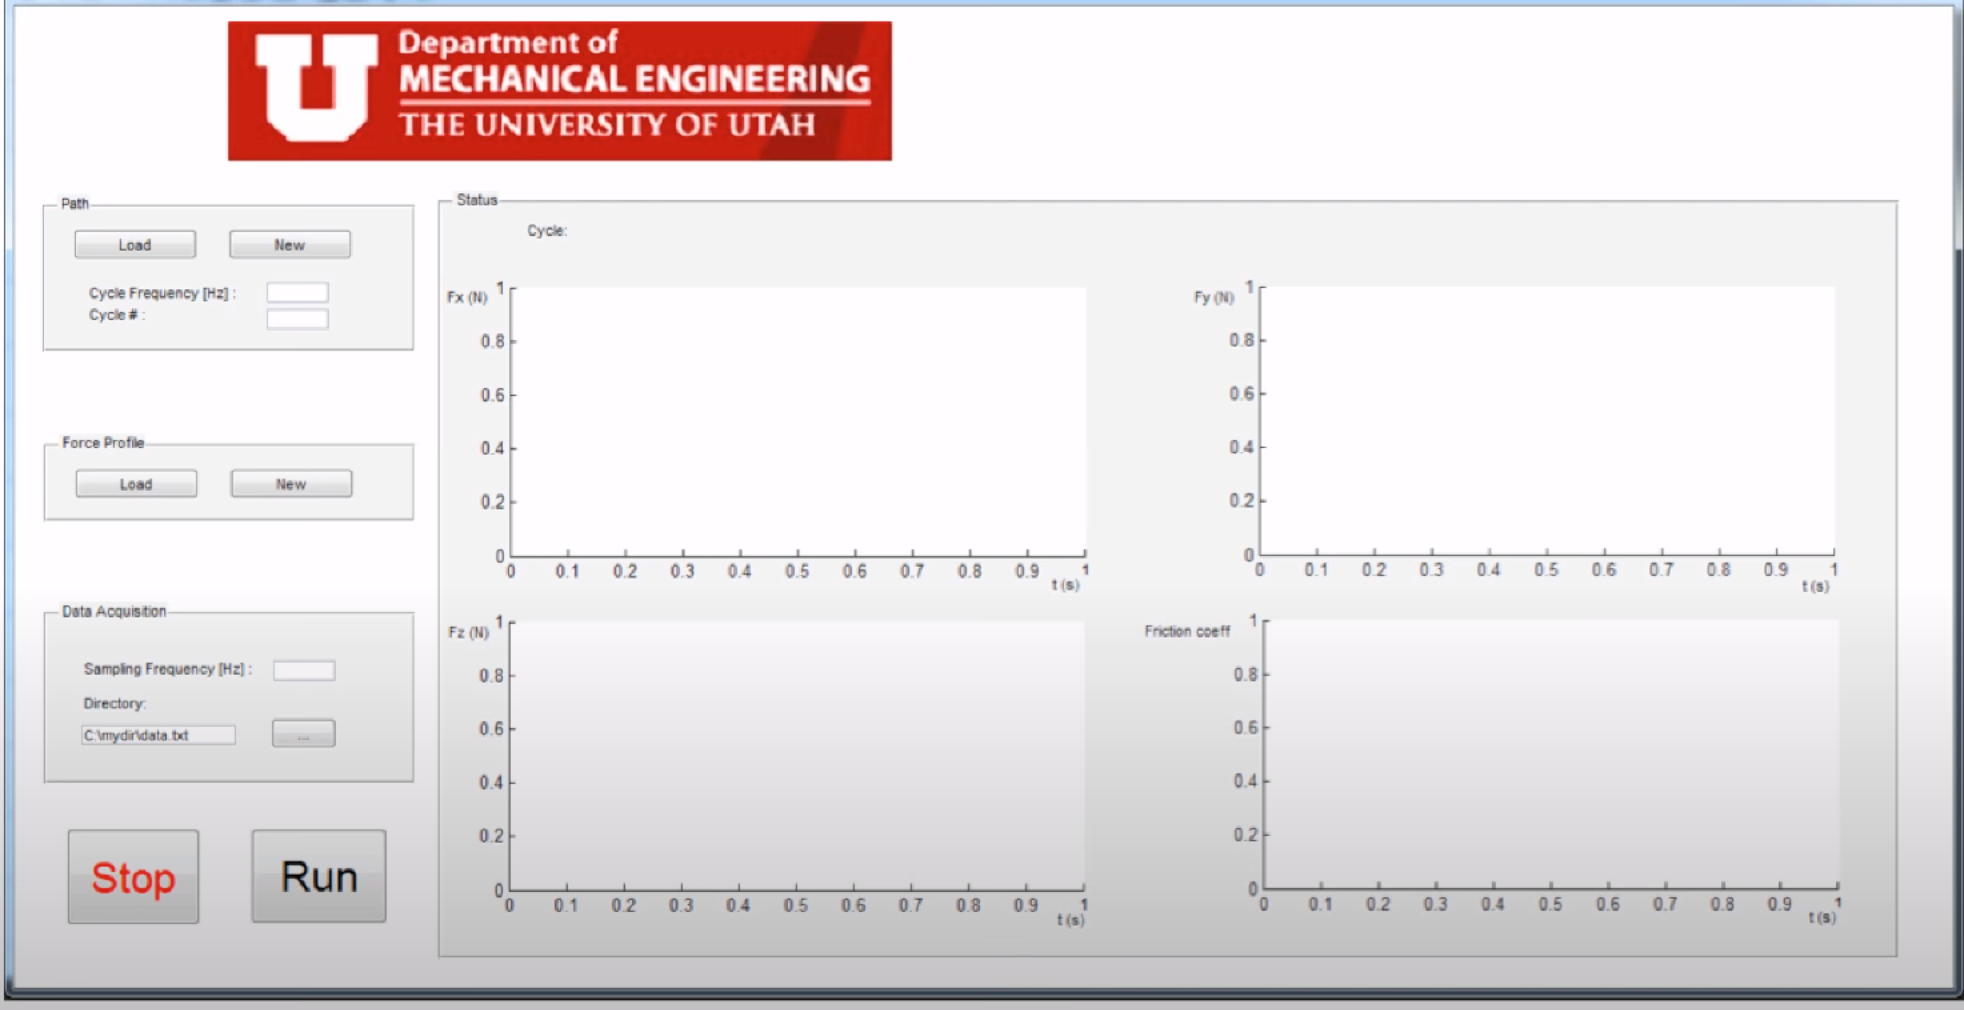Click New button in Path panel
Image resolution: width=1964 pixels, height=1010 pixels.
click(290, 245)
